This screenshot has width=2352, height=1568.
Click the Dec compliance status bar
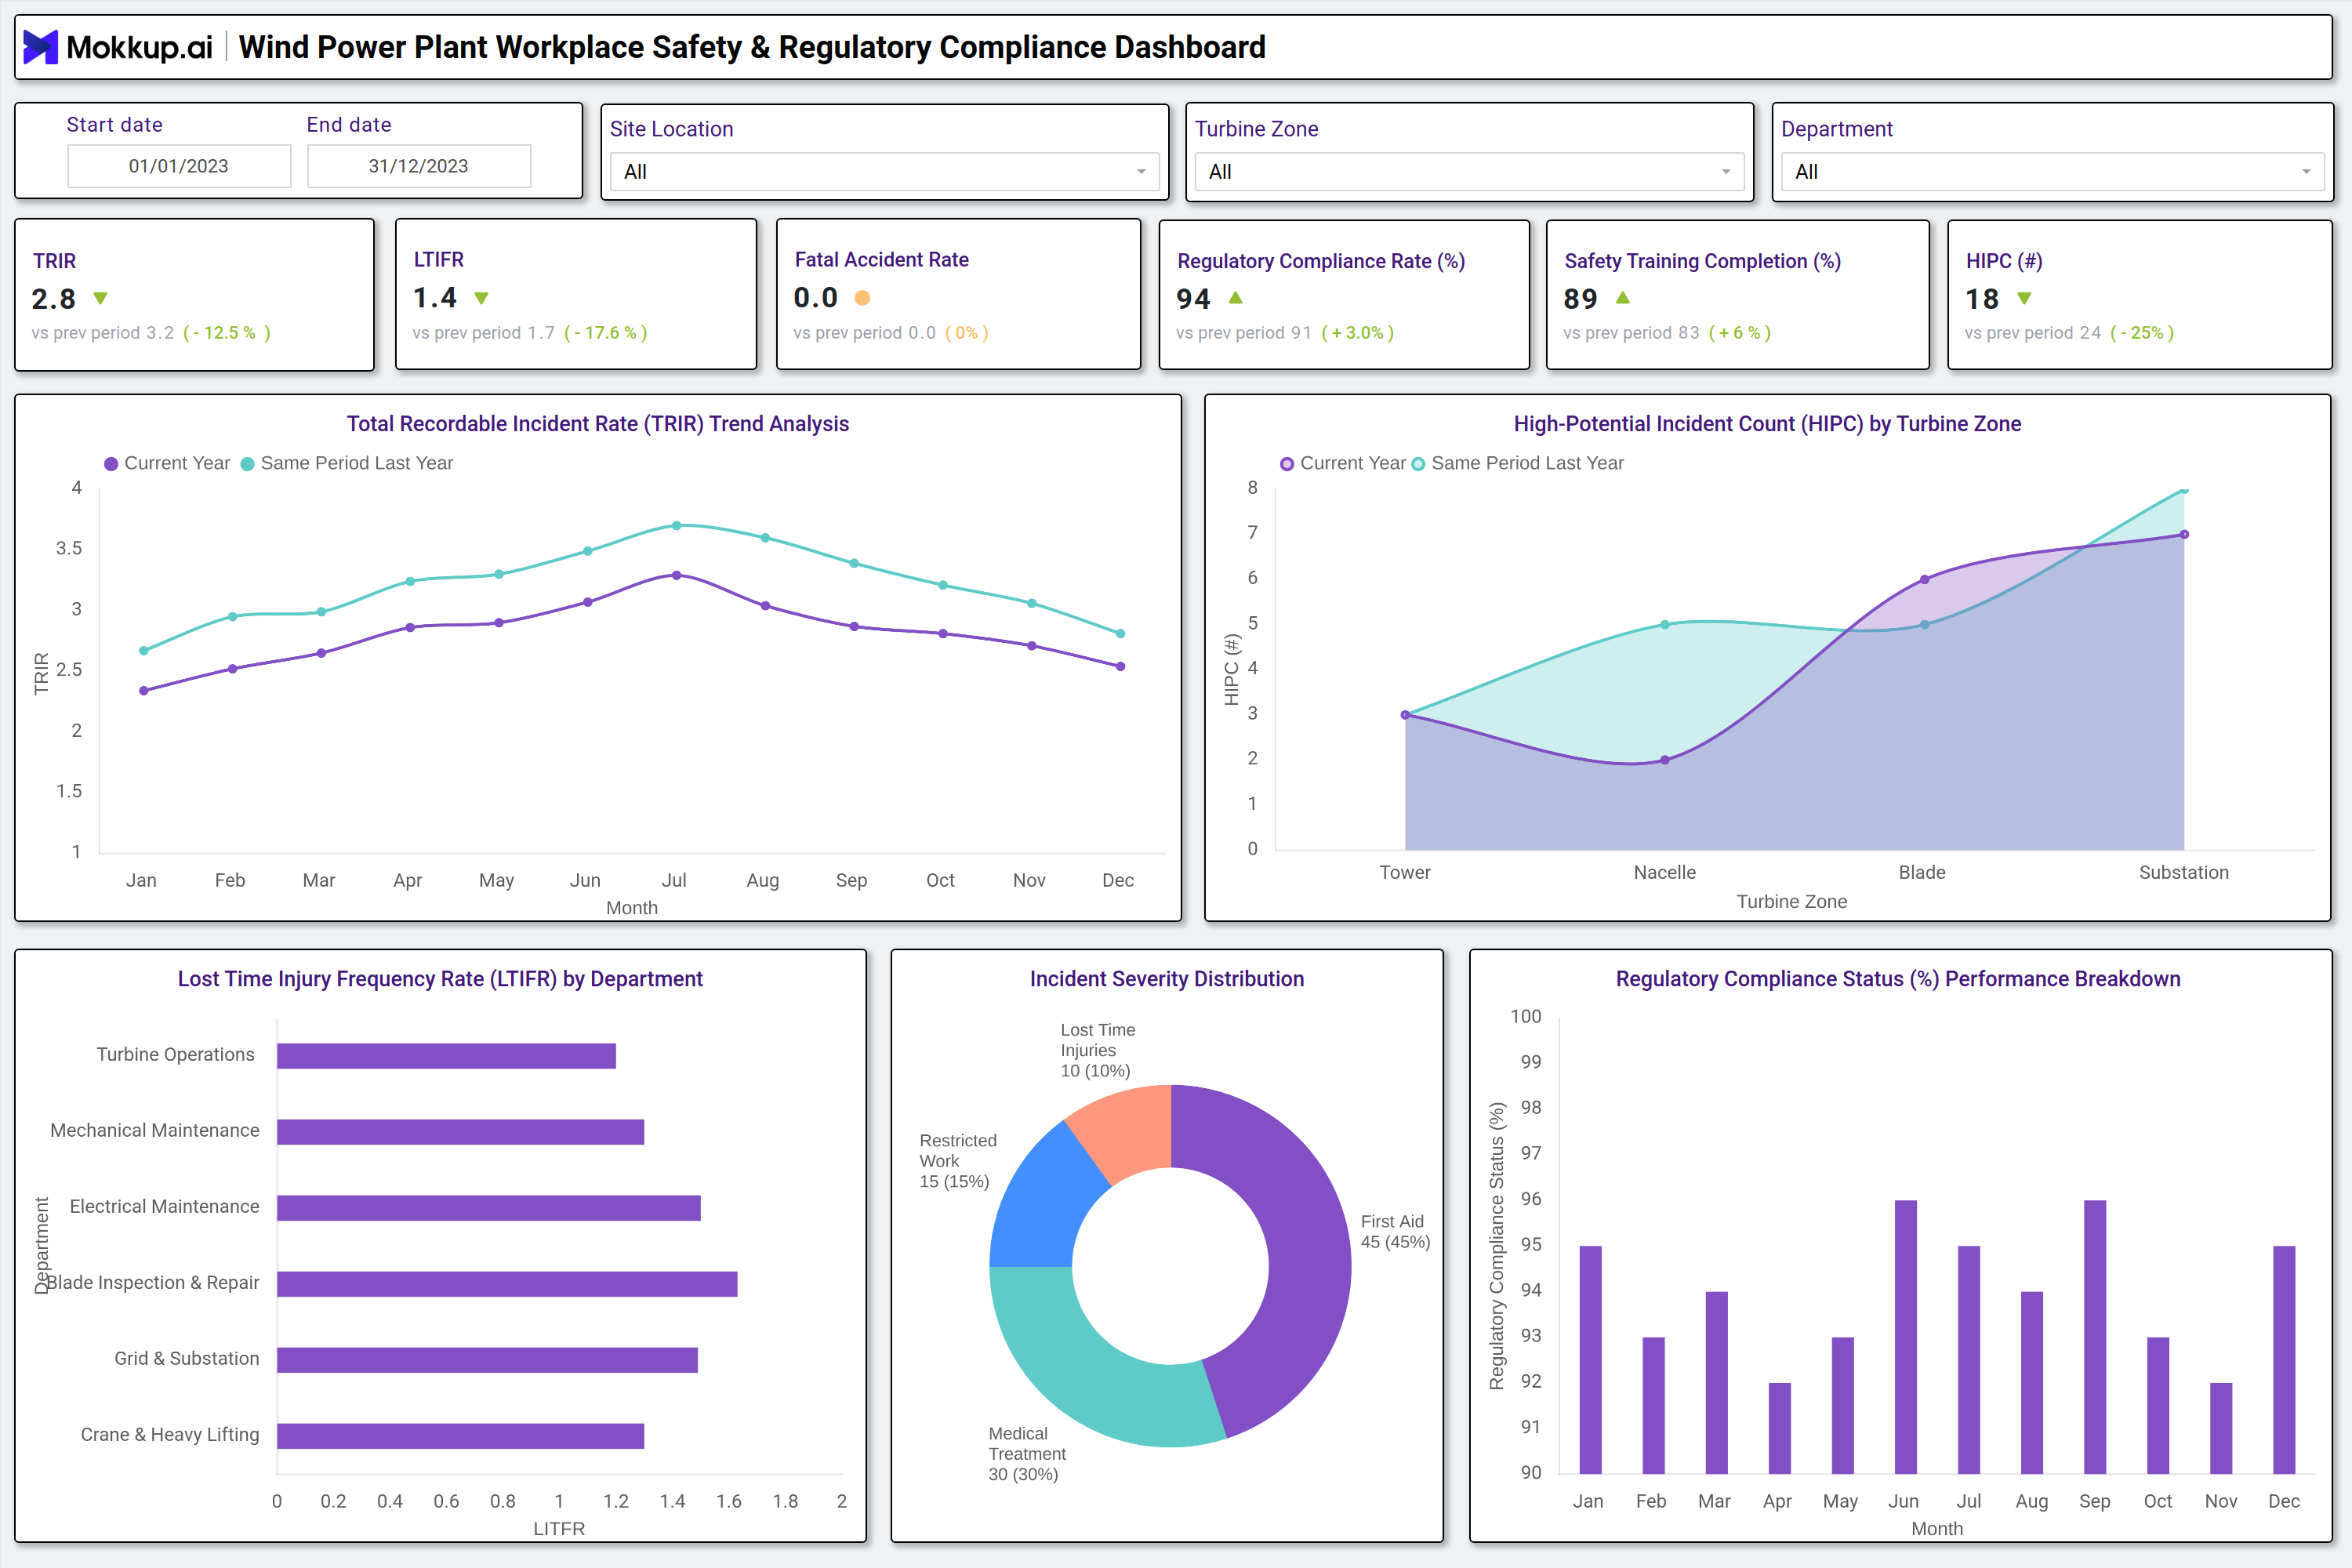2284,1360
